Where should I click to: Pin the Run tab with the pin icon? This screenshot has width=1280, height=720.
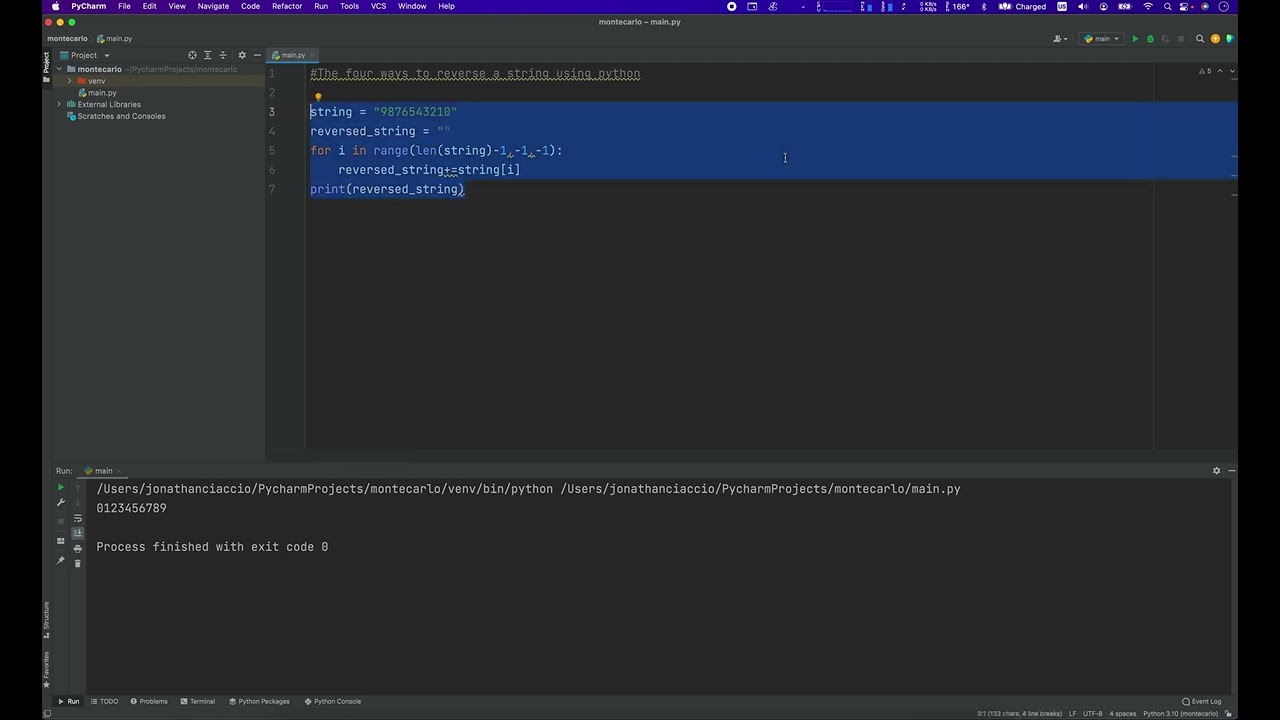60,561
